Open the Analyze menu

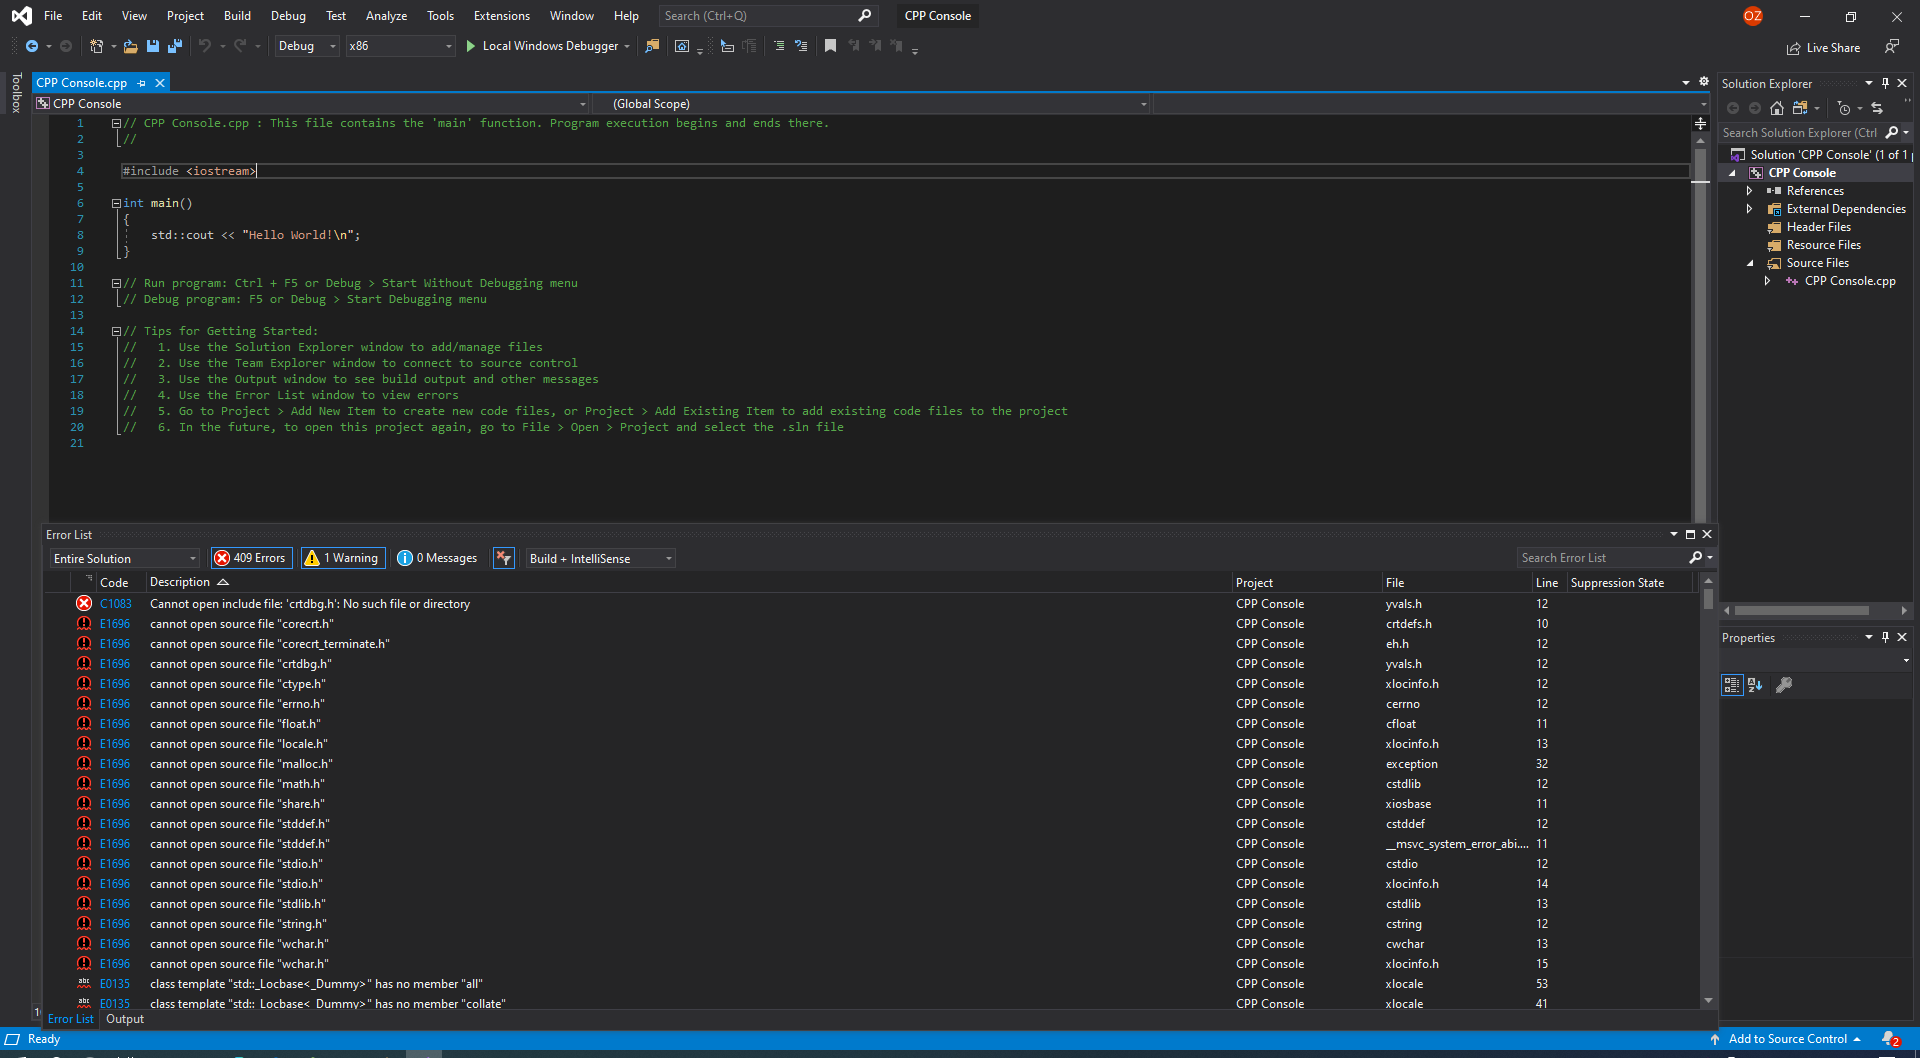tap(386, 16)
